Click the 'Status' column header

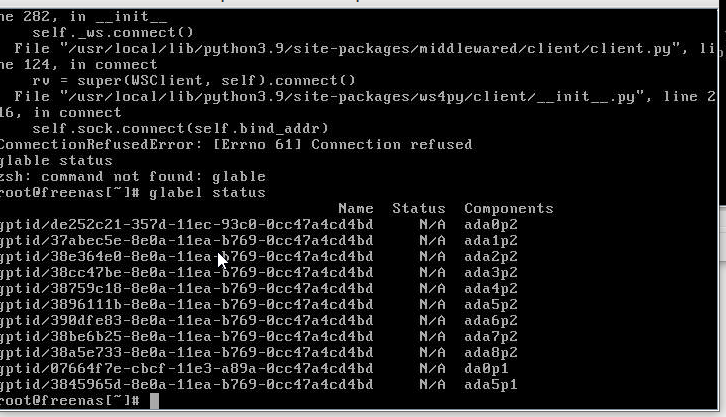(419, 208)
